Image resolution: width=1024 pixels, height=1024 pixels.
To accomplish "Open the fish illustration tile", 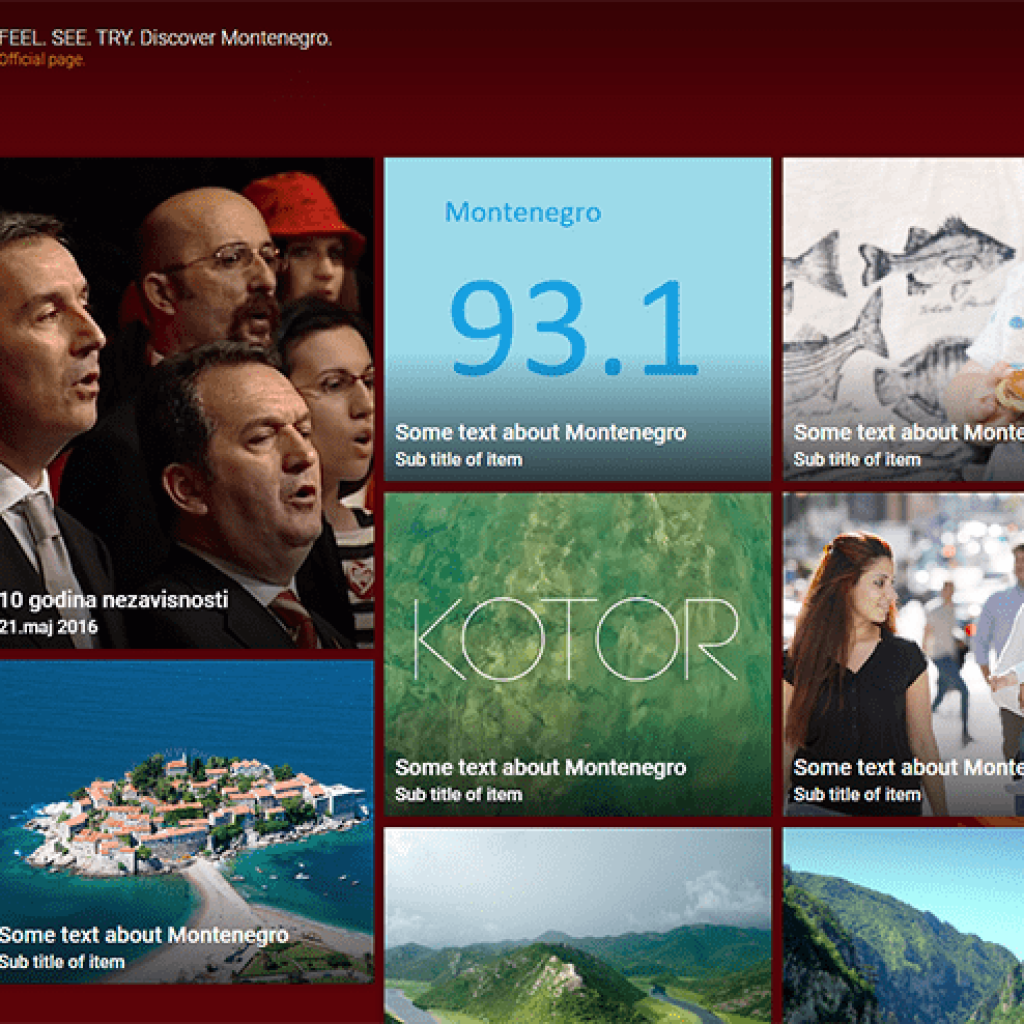I will click(x=903, y=319).
